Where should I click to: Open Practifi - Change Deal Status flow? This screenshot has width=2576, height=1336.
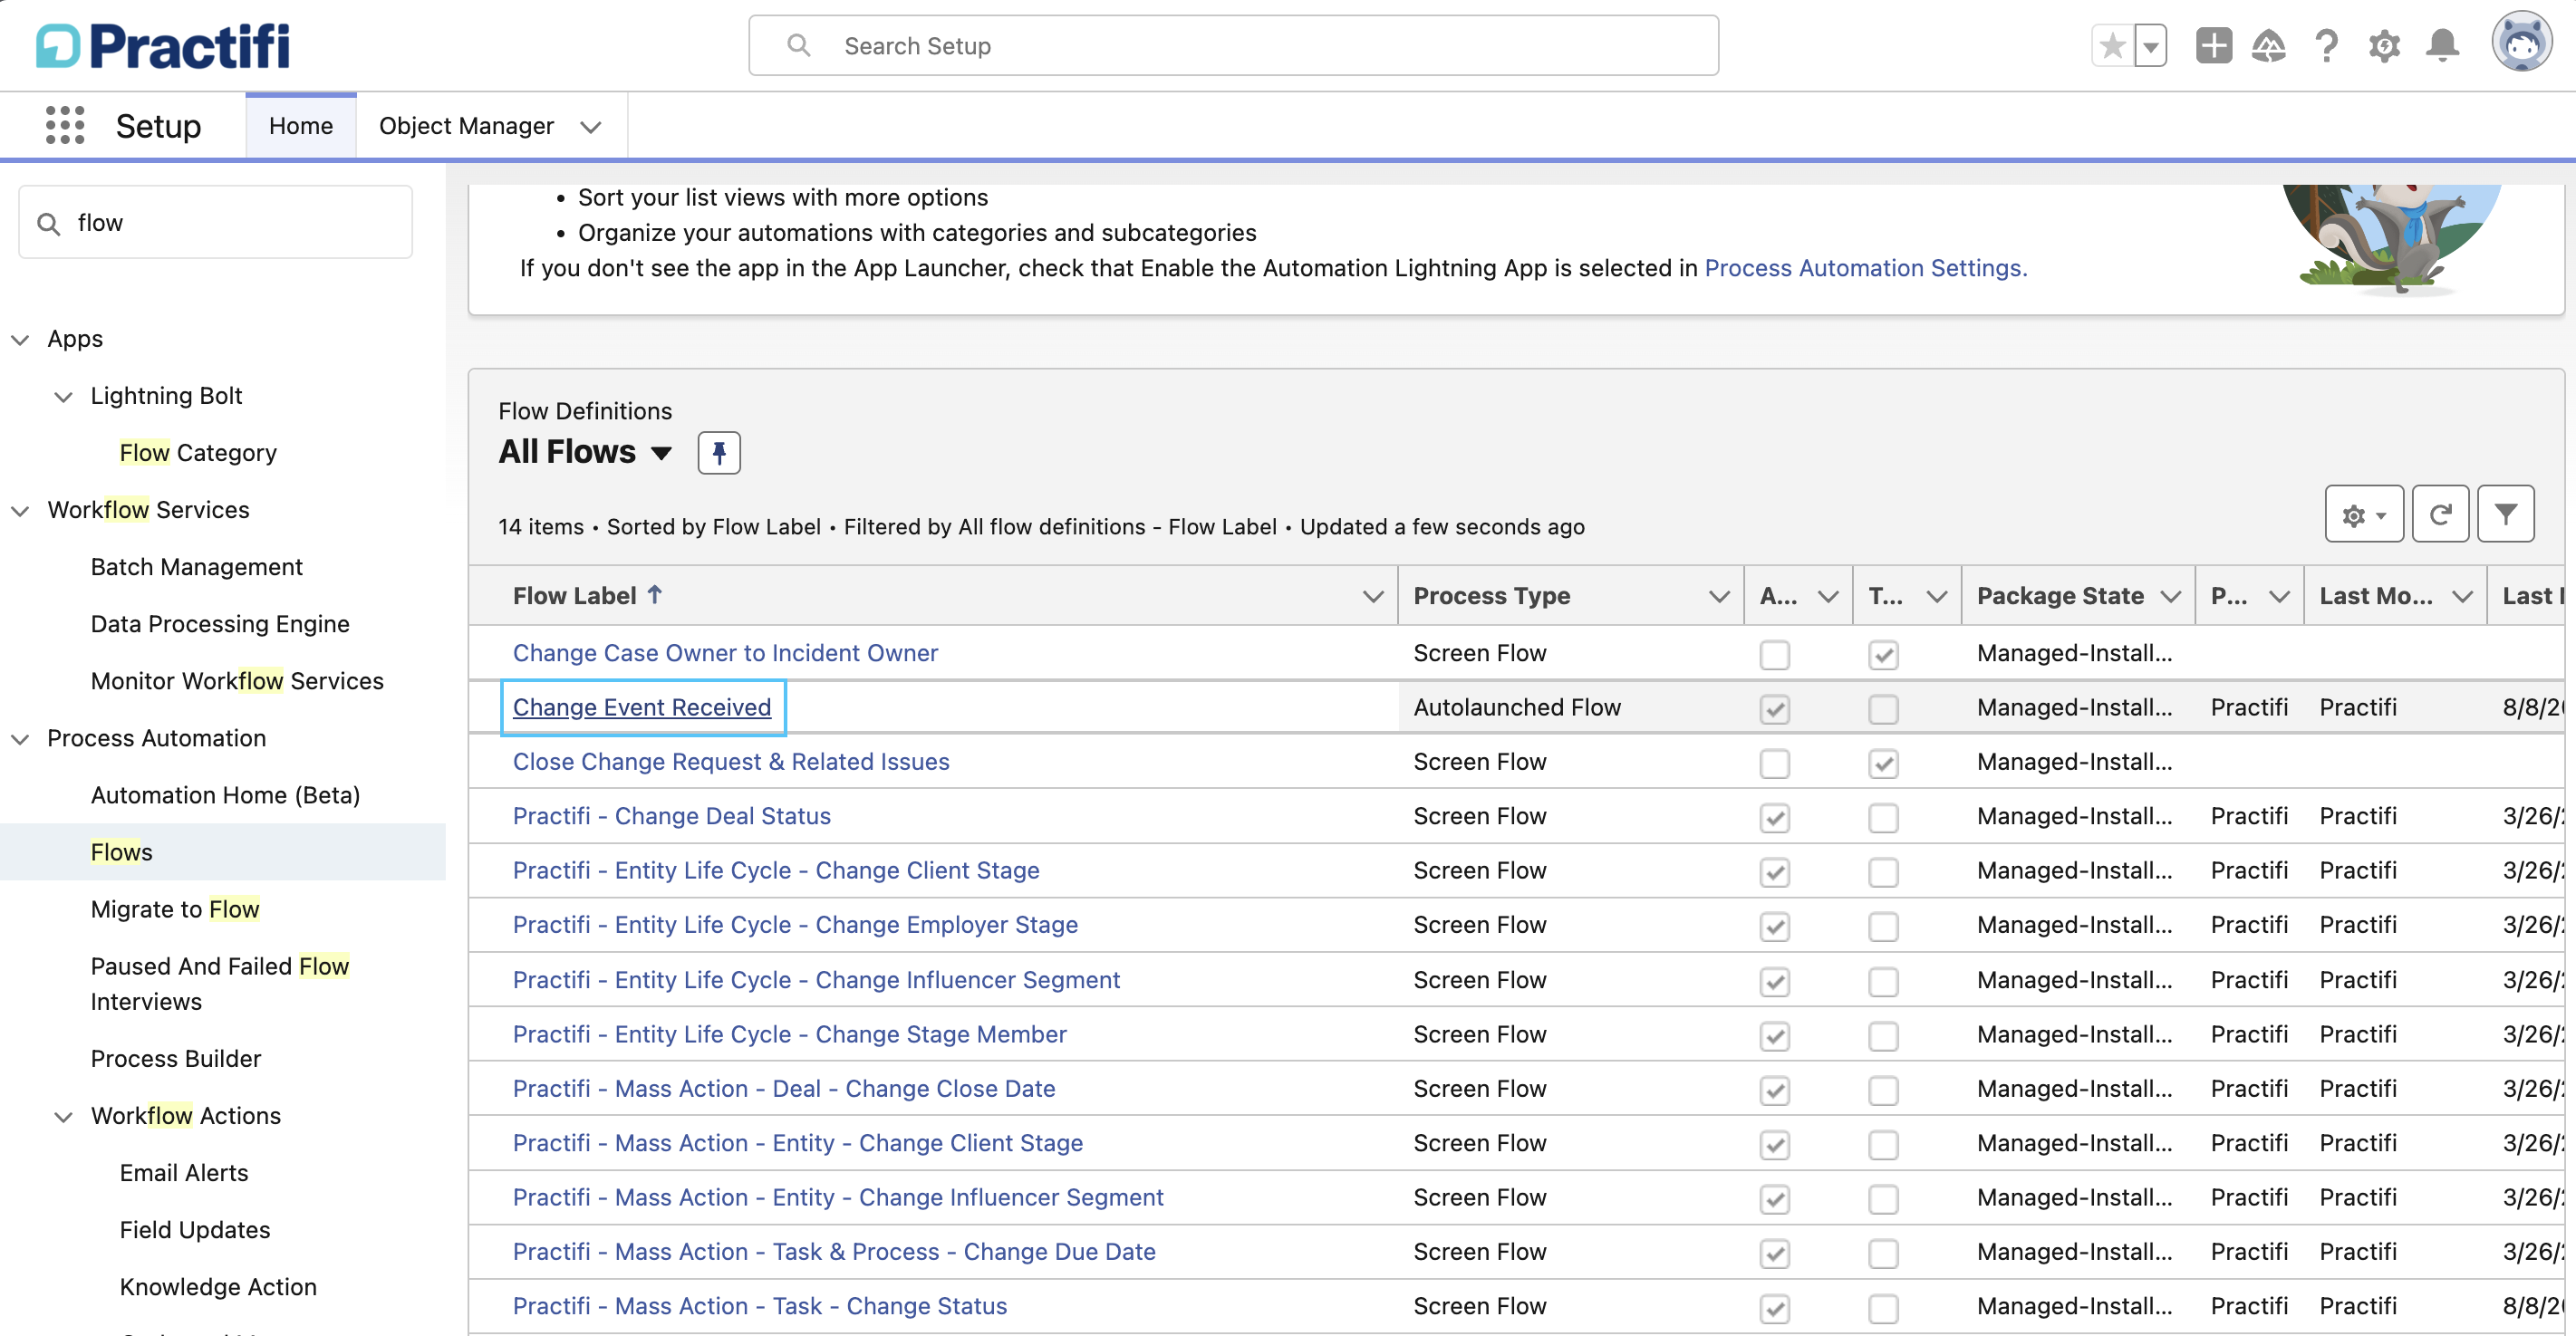pos(672,816)
